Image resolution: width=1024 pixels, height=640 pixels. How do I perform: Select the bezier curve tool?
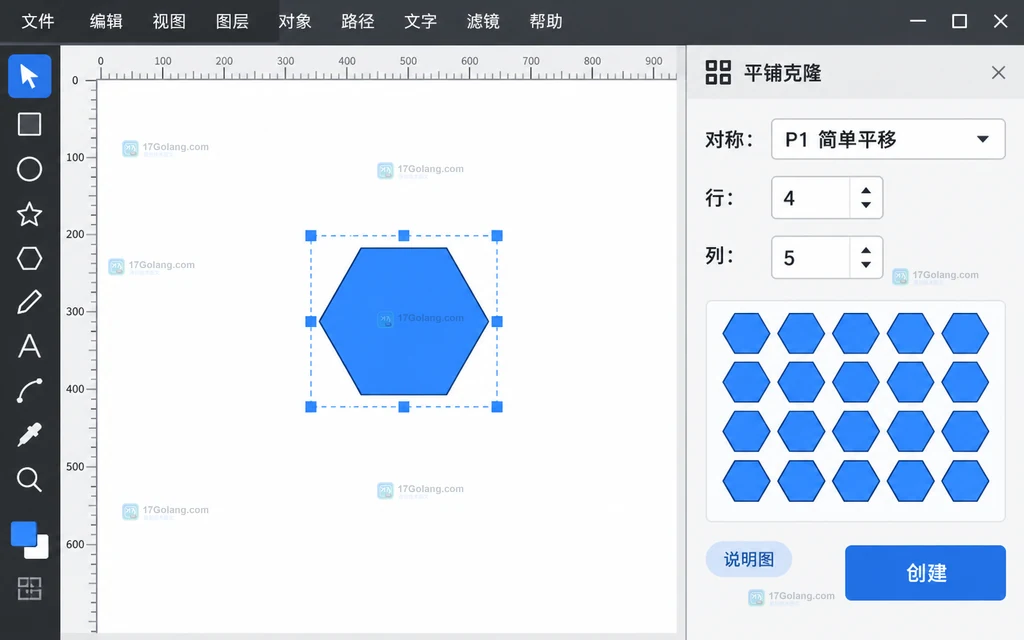[x=29, y=391]
